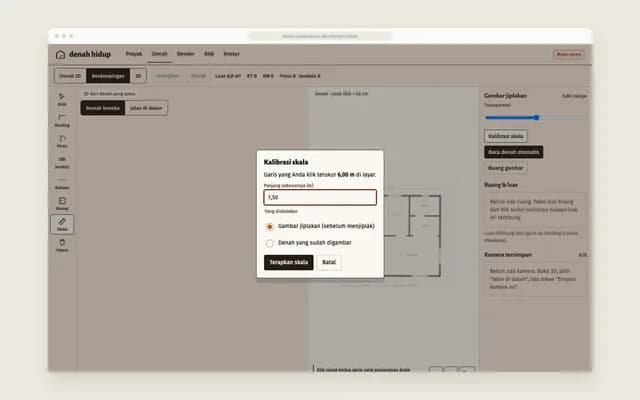640x400 pixels.
Task: Switch to 3D only view
Action: pyautogui.click(x=138, y=76)
